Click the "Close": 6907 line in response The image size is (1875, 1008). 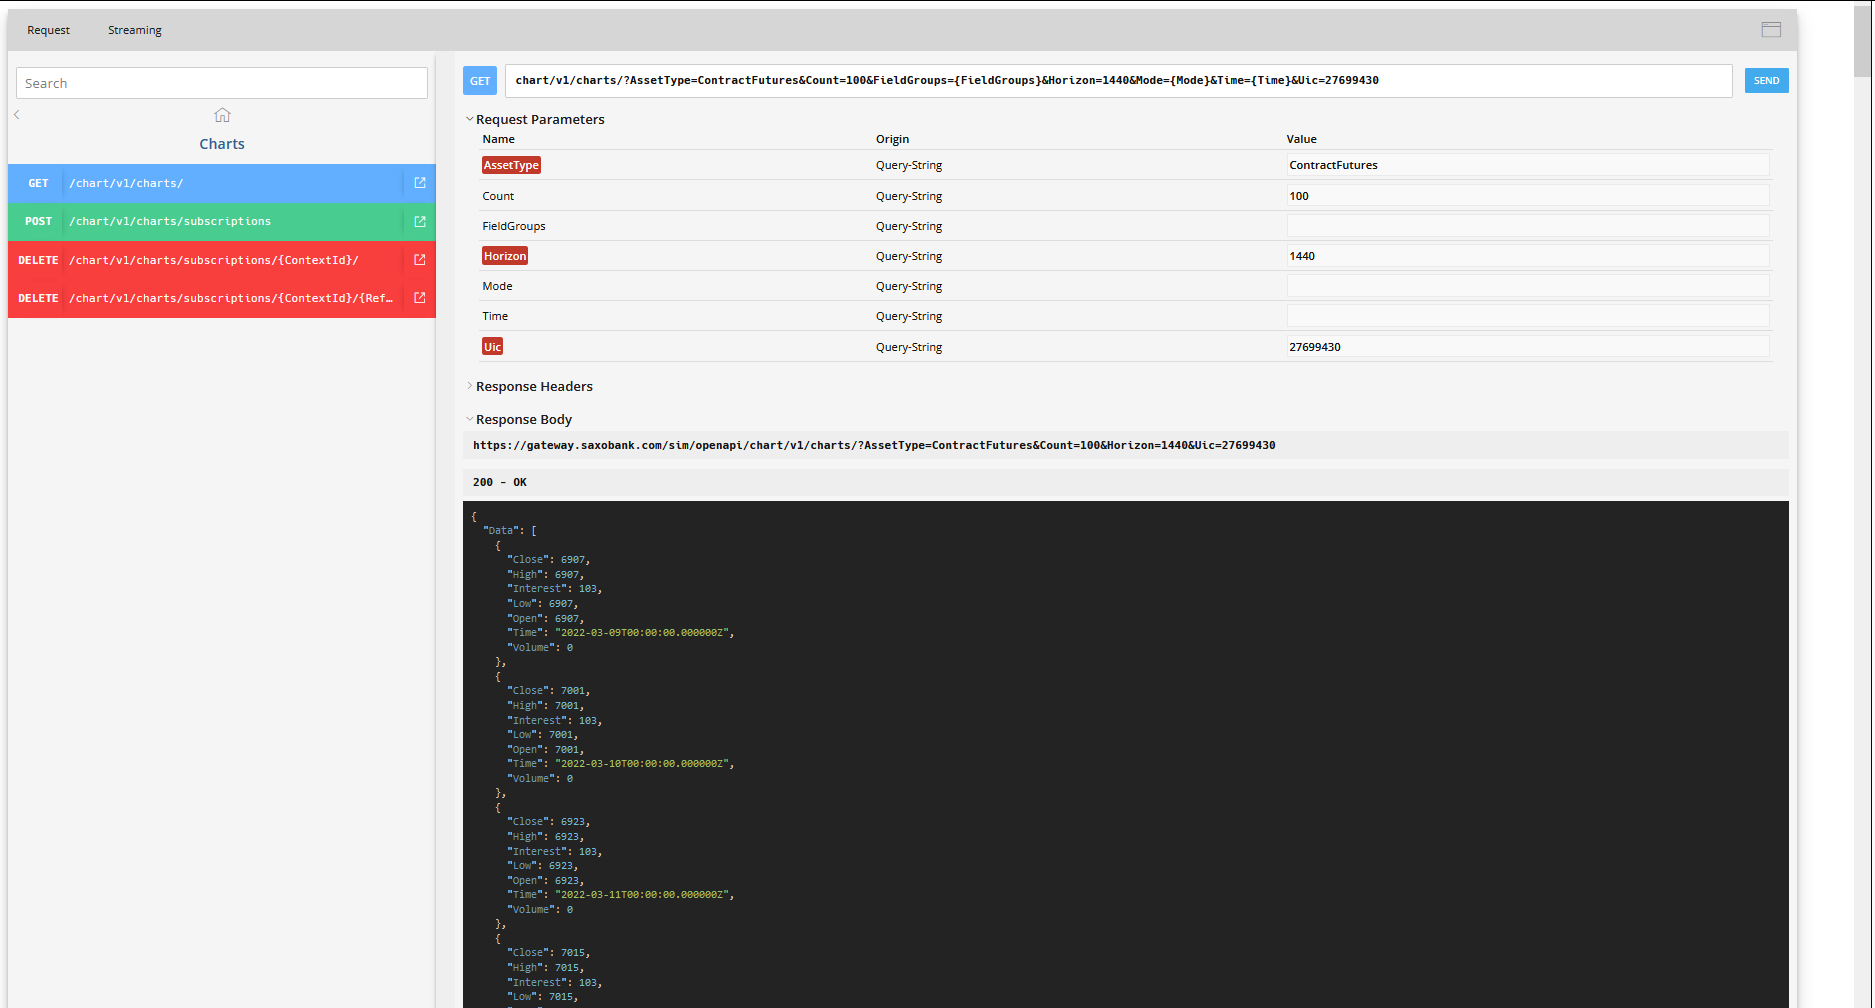coord(548,560)
